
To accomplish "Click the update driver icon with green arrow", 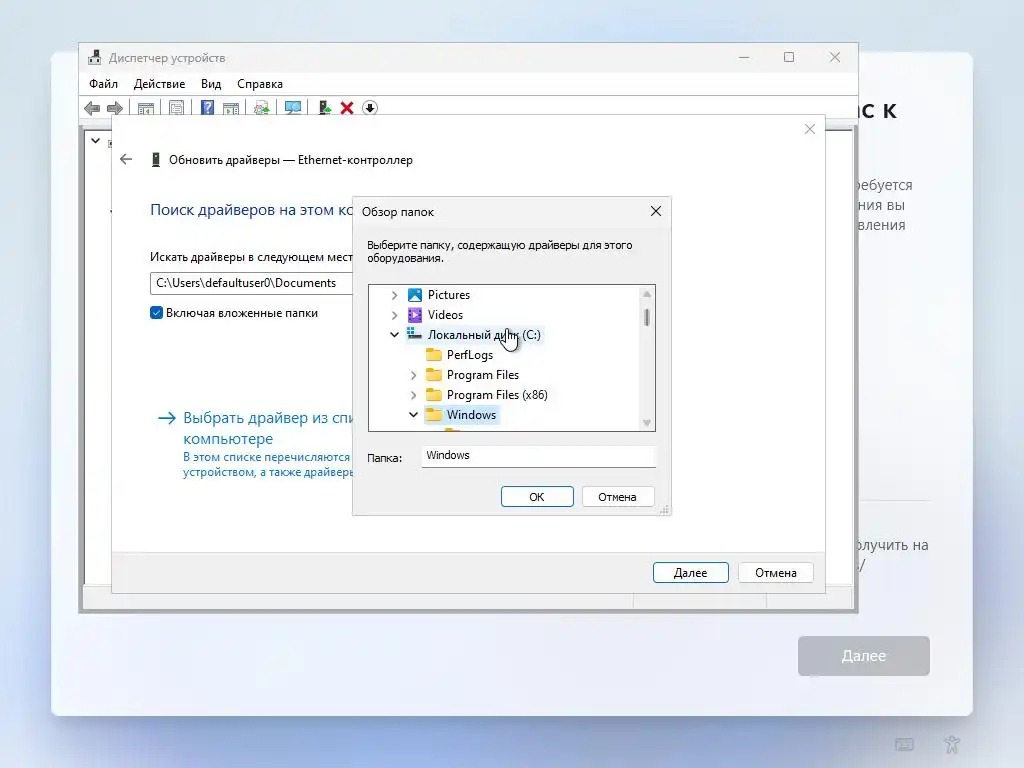I will (325, 108).
